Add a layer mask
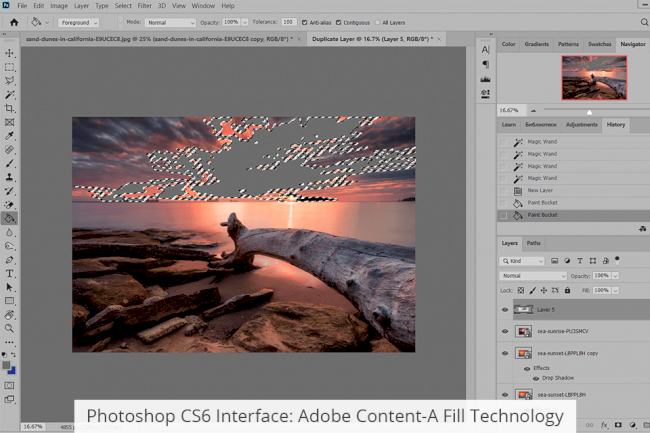This screenshot has height=433, width=650. (618, 425)
